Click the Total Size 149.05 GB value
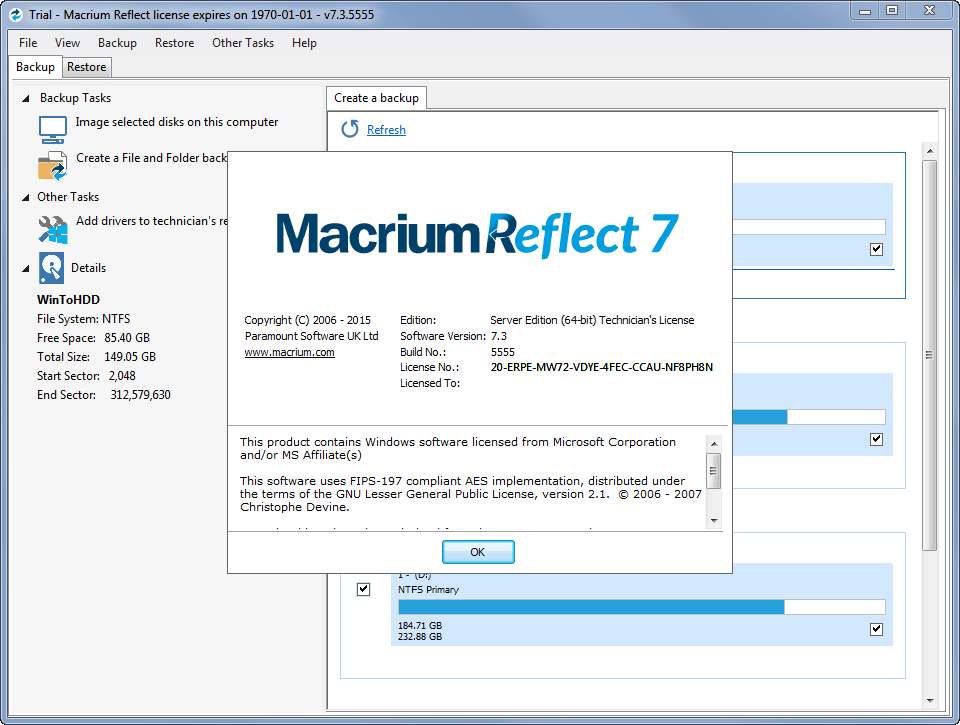 [130, 357]
